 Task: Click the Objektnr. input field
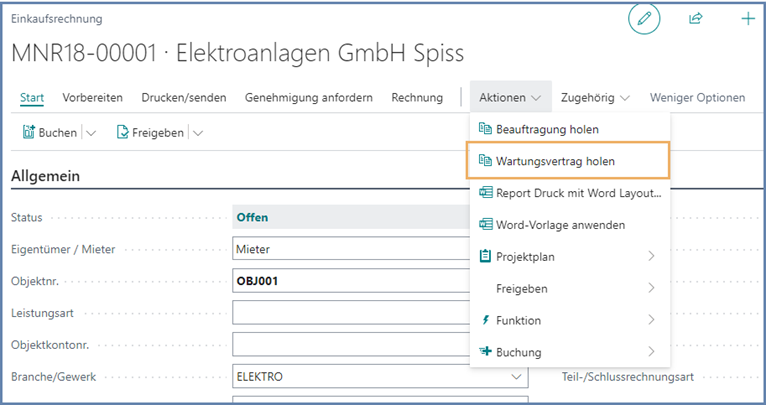(348, 281)
